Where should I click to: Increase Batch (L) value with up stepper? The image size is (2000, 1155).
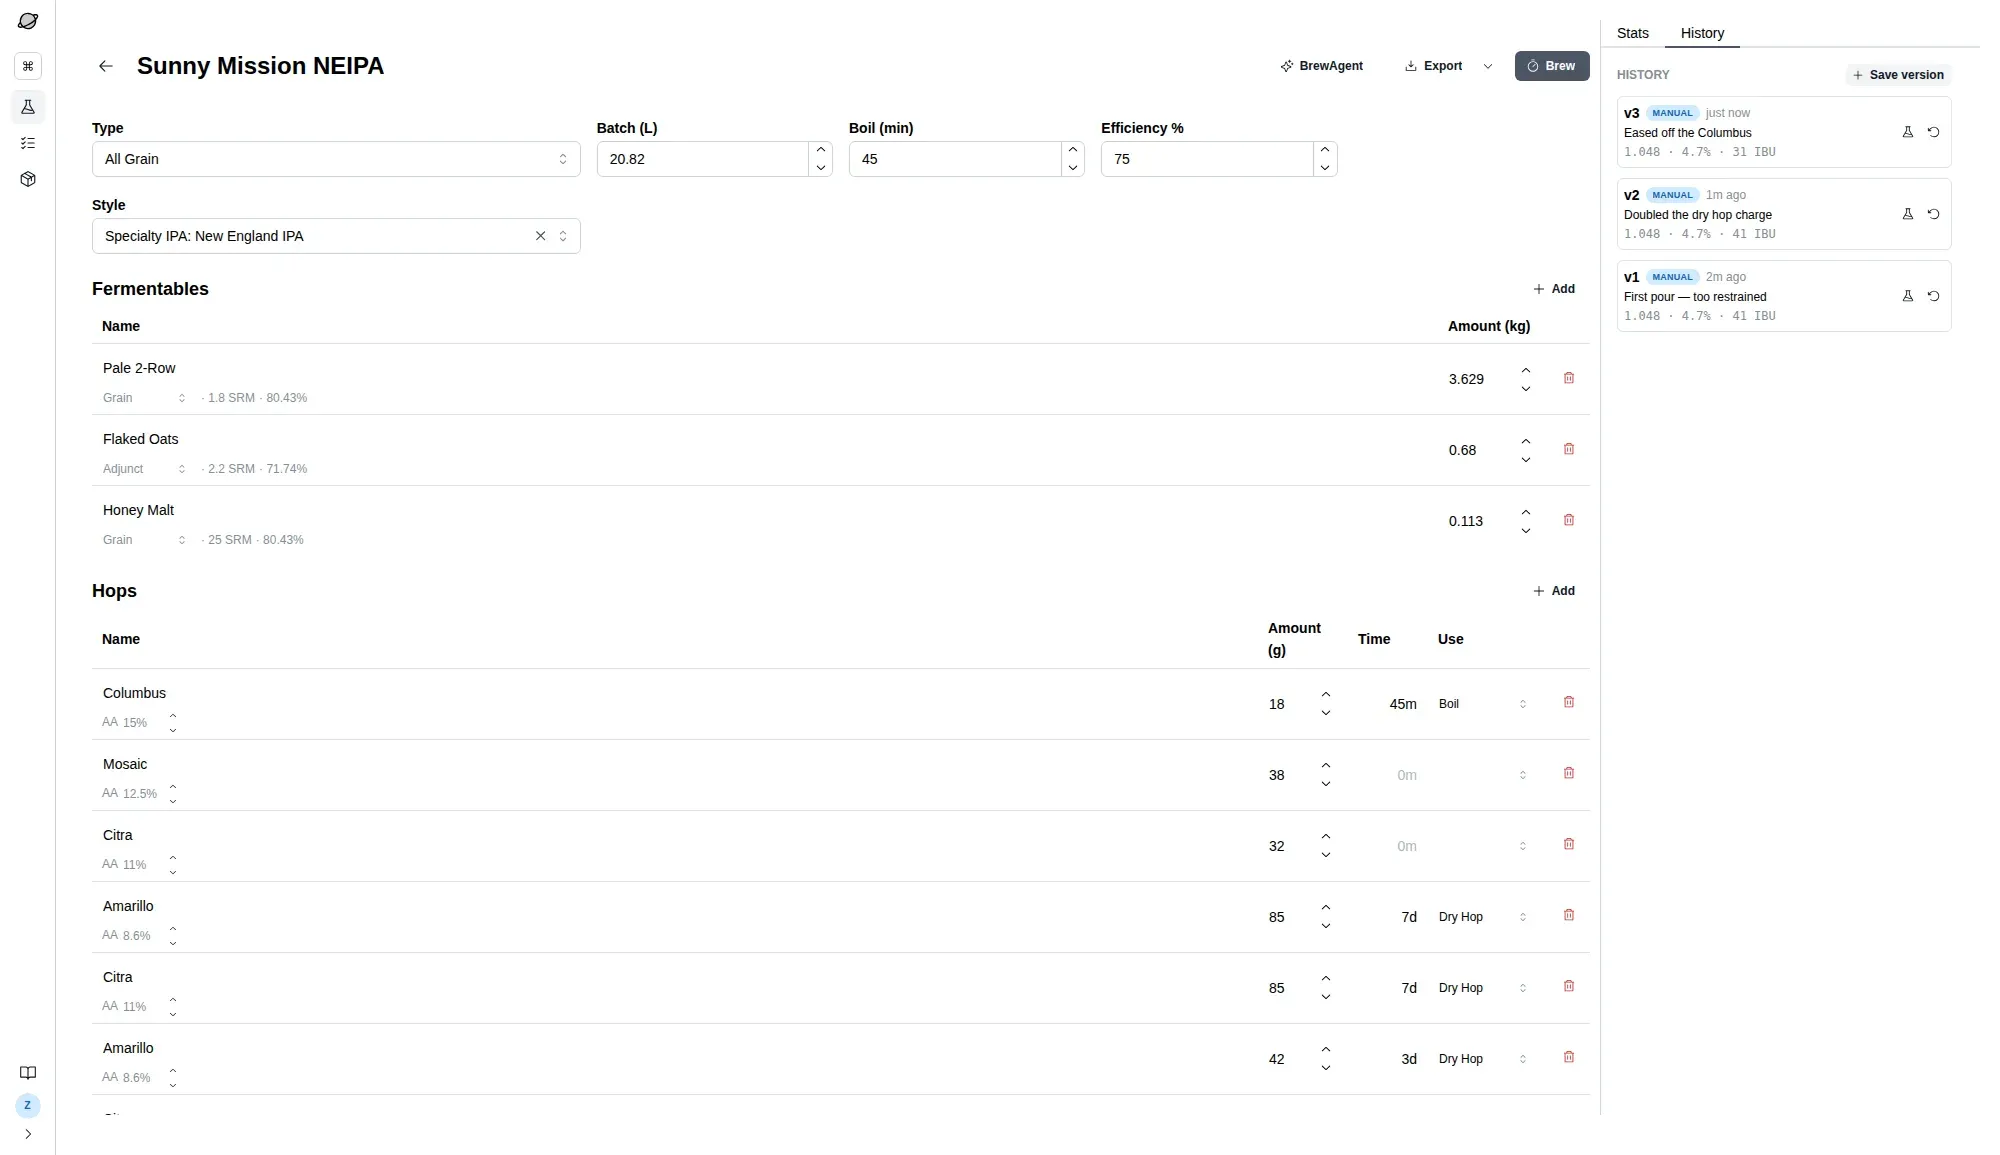pos(821,150)
